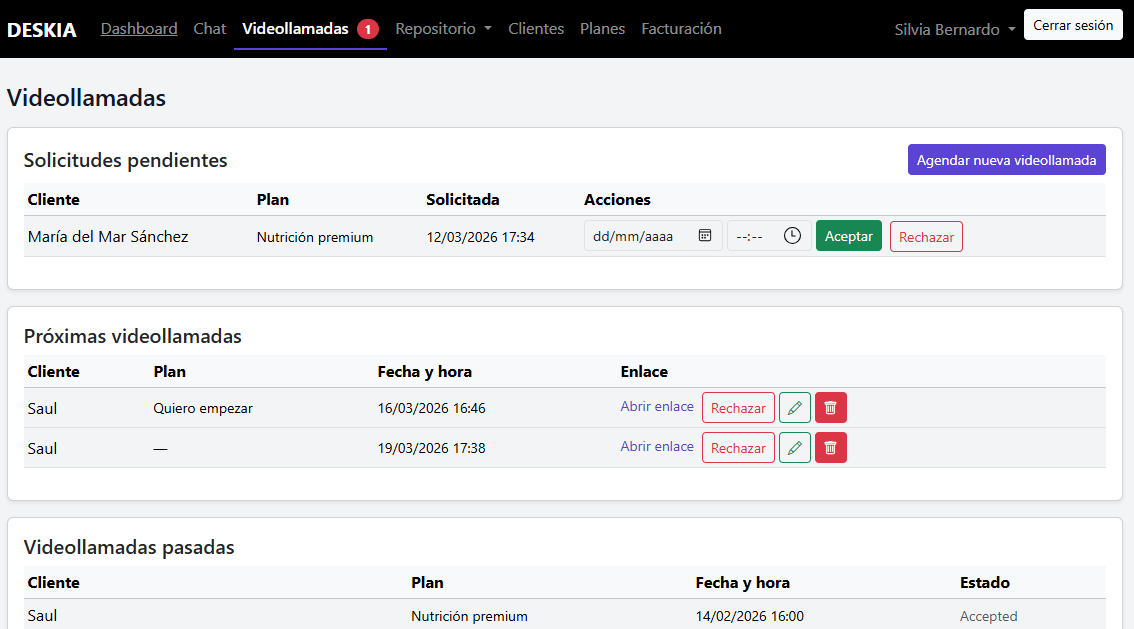Edit the 16/03/2026 video call with pencil icon
Viewport: 1134px width, 629px height.
click(x=795, y=408)
